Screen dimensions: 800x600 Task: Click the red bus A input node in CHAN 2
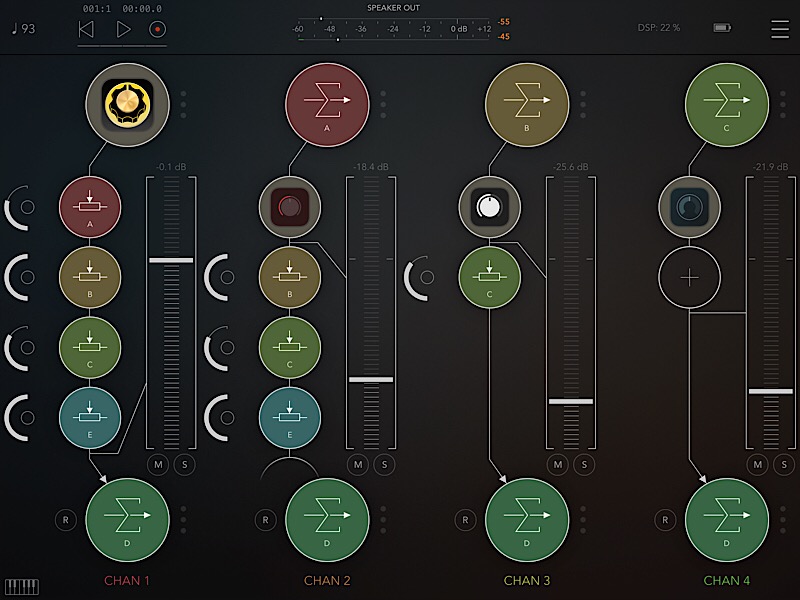(x=327, y=104)
